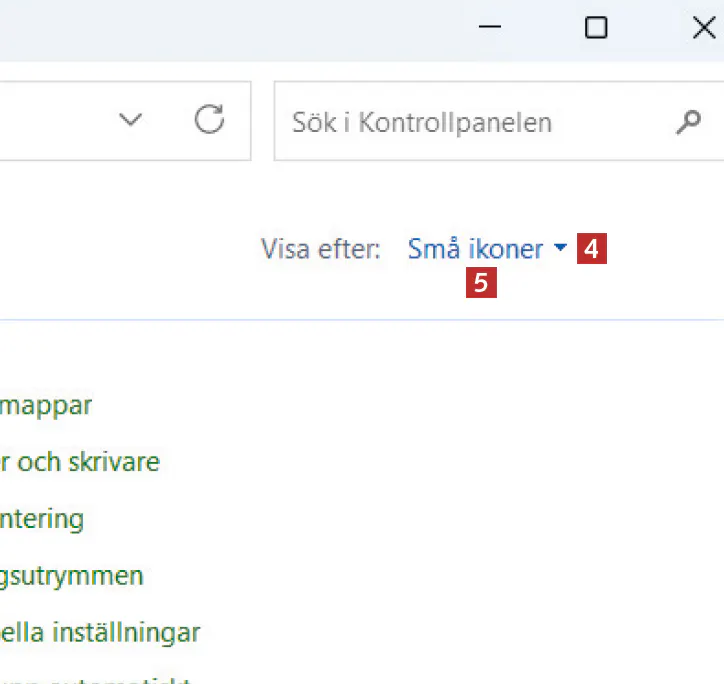Click the red number 4 marker

pos(592,248)
